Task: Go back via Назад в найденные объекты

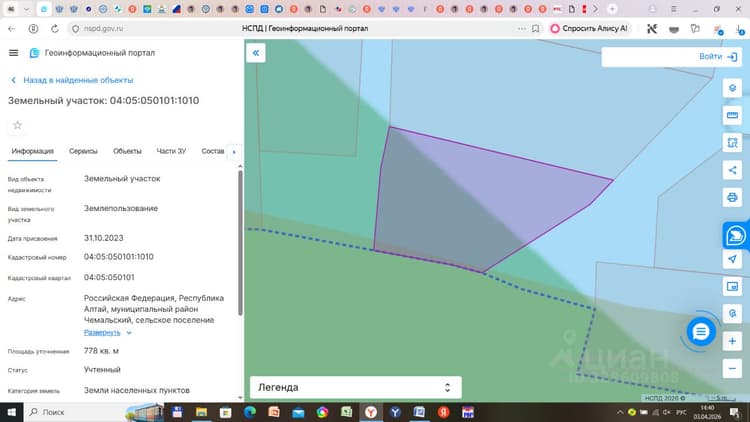Action: click(72, 80)
